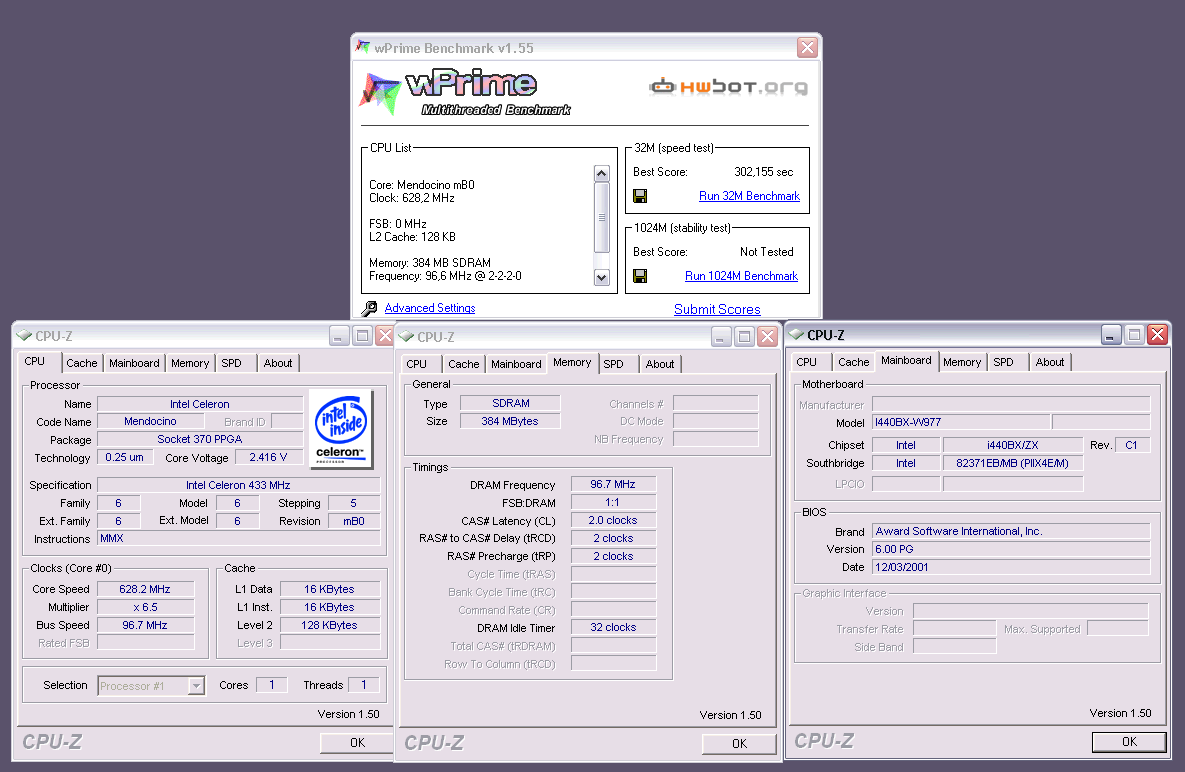Open the Cache tab in the Memory window
The height and width of the screenshot is (772, 1185).
coord(463,364)
